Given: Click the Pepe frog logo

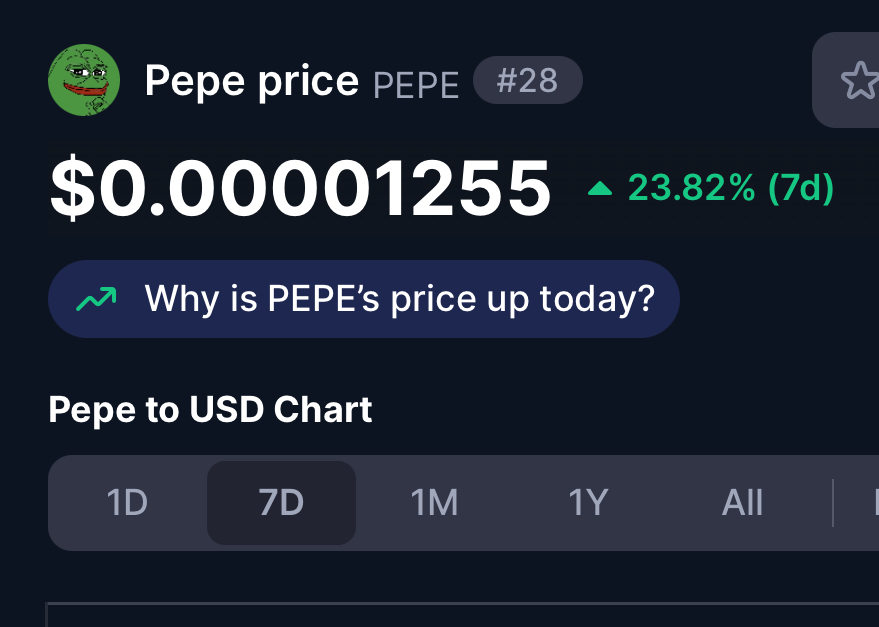Looking at the screenshot, I should (84, 80).
